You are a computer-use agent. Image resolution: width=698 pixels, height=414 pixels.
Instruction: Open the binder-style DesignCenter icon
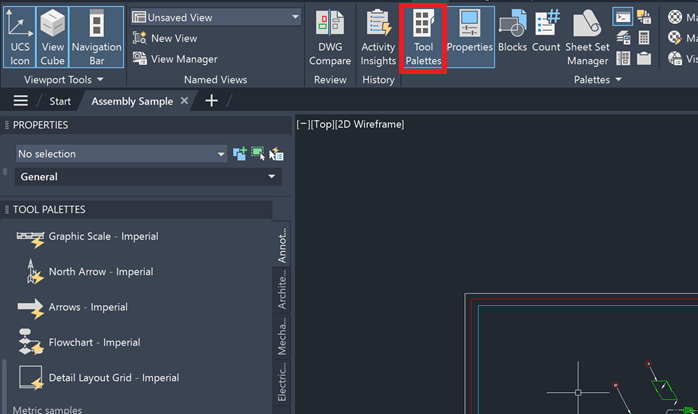pos(623,58)
